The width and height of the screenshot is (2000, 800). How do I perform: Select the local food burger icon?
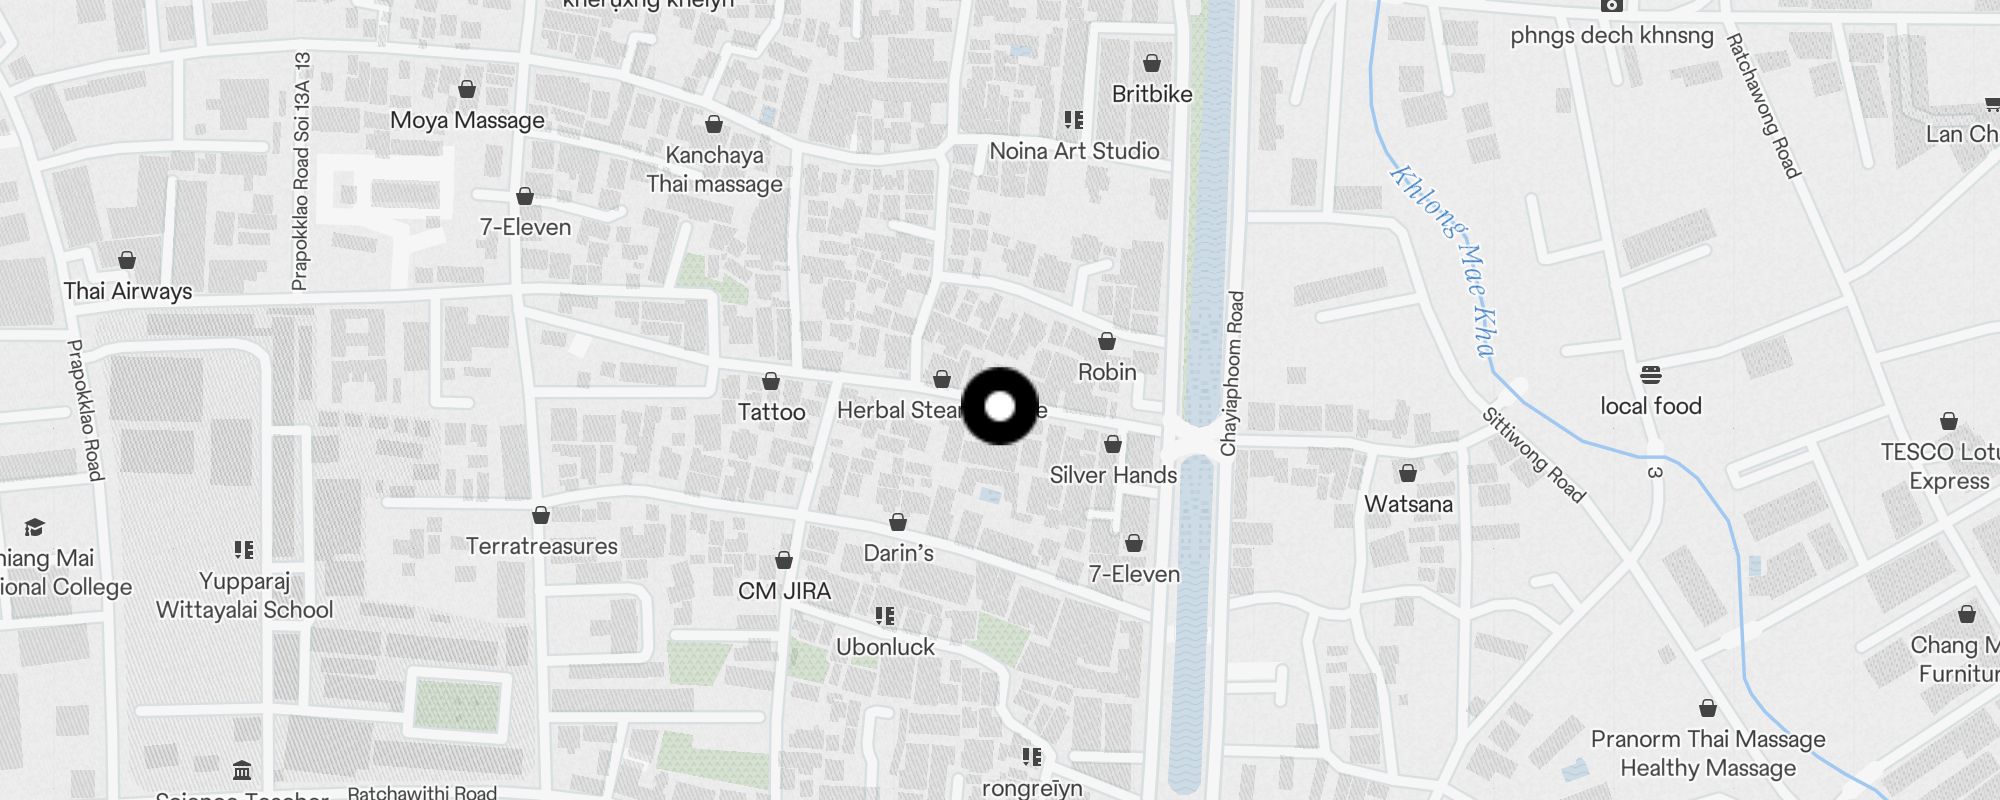[1650, 375]
